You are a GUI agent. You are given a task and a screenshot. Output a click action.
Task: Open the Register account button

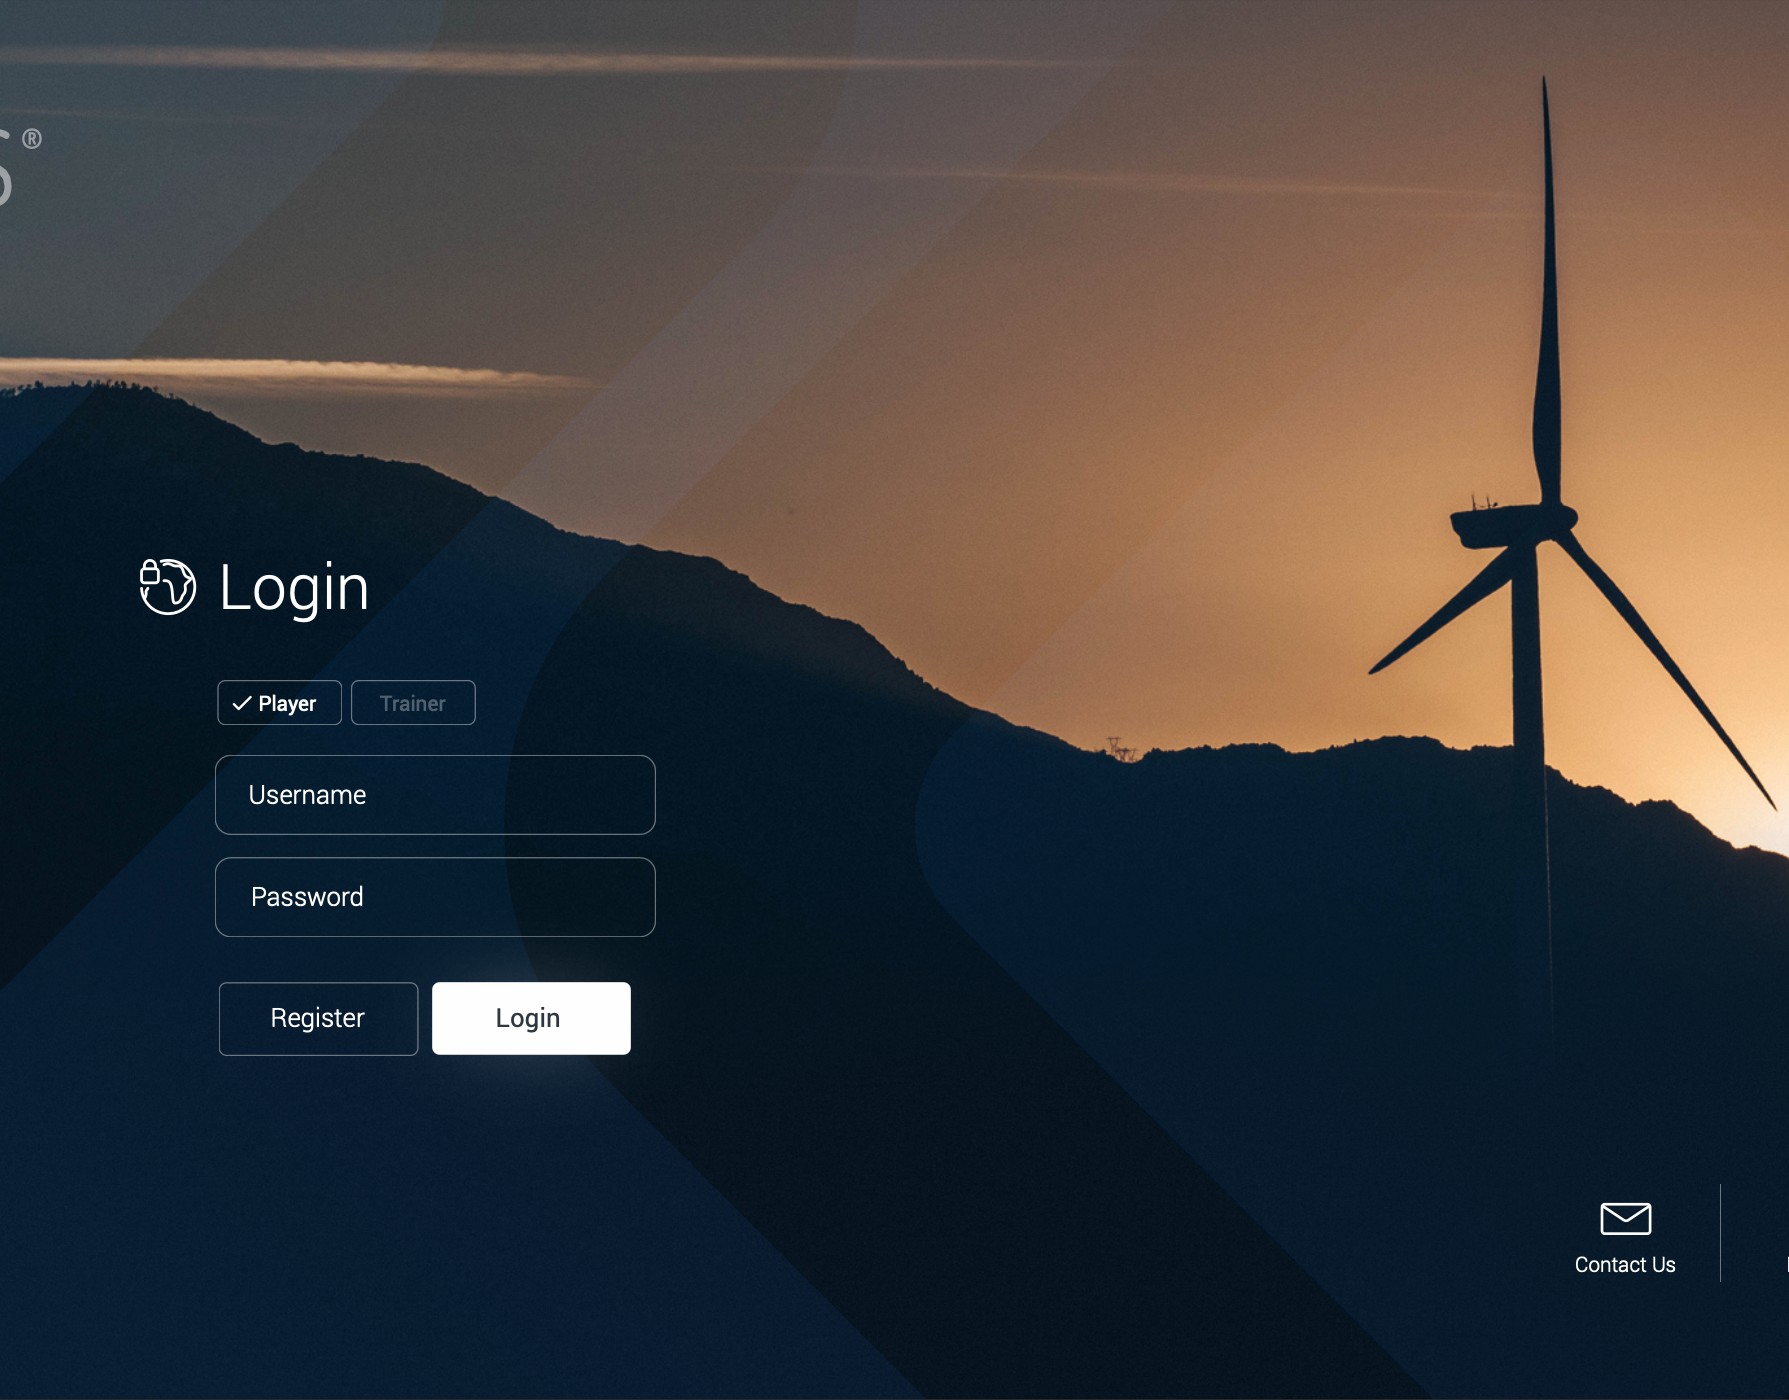pyautogui.click(x=318, y=1018)
